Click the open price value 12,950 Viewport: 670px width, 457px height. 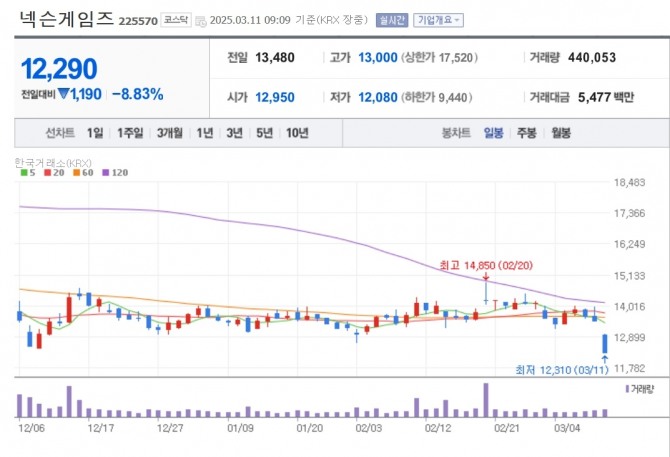pyautogui.click(x=275, y=97)
